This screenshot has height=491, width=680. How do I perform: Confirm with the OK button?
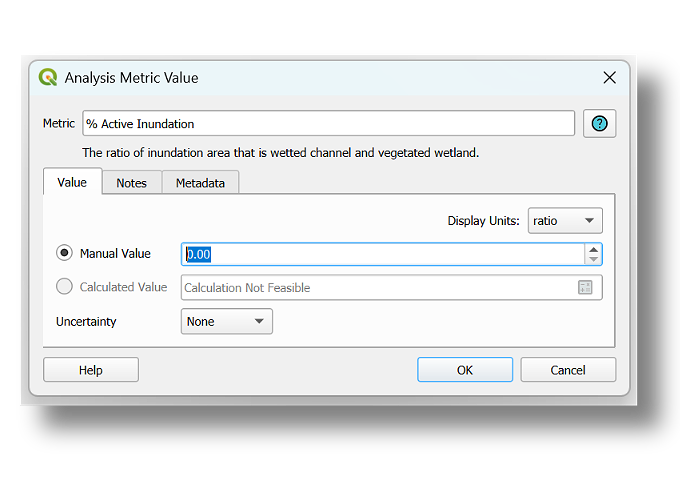coord(465,370)
